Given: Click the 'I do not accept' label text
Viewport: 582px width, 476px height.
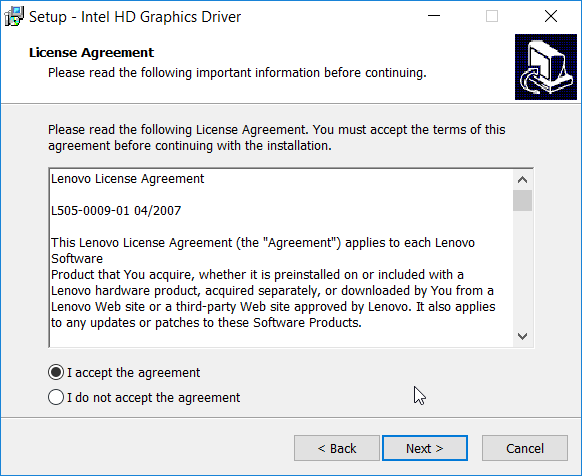Looking at the screenshot, I should 154,398.
